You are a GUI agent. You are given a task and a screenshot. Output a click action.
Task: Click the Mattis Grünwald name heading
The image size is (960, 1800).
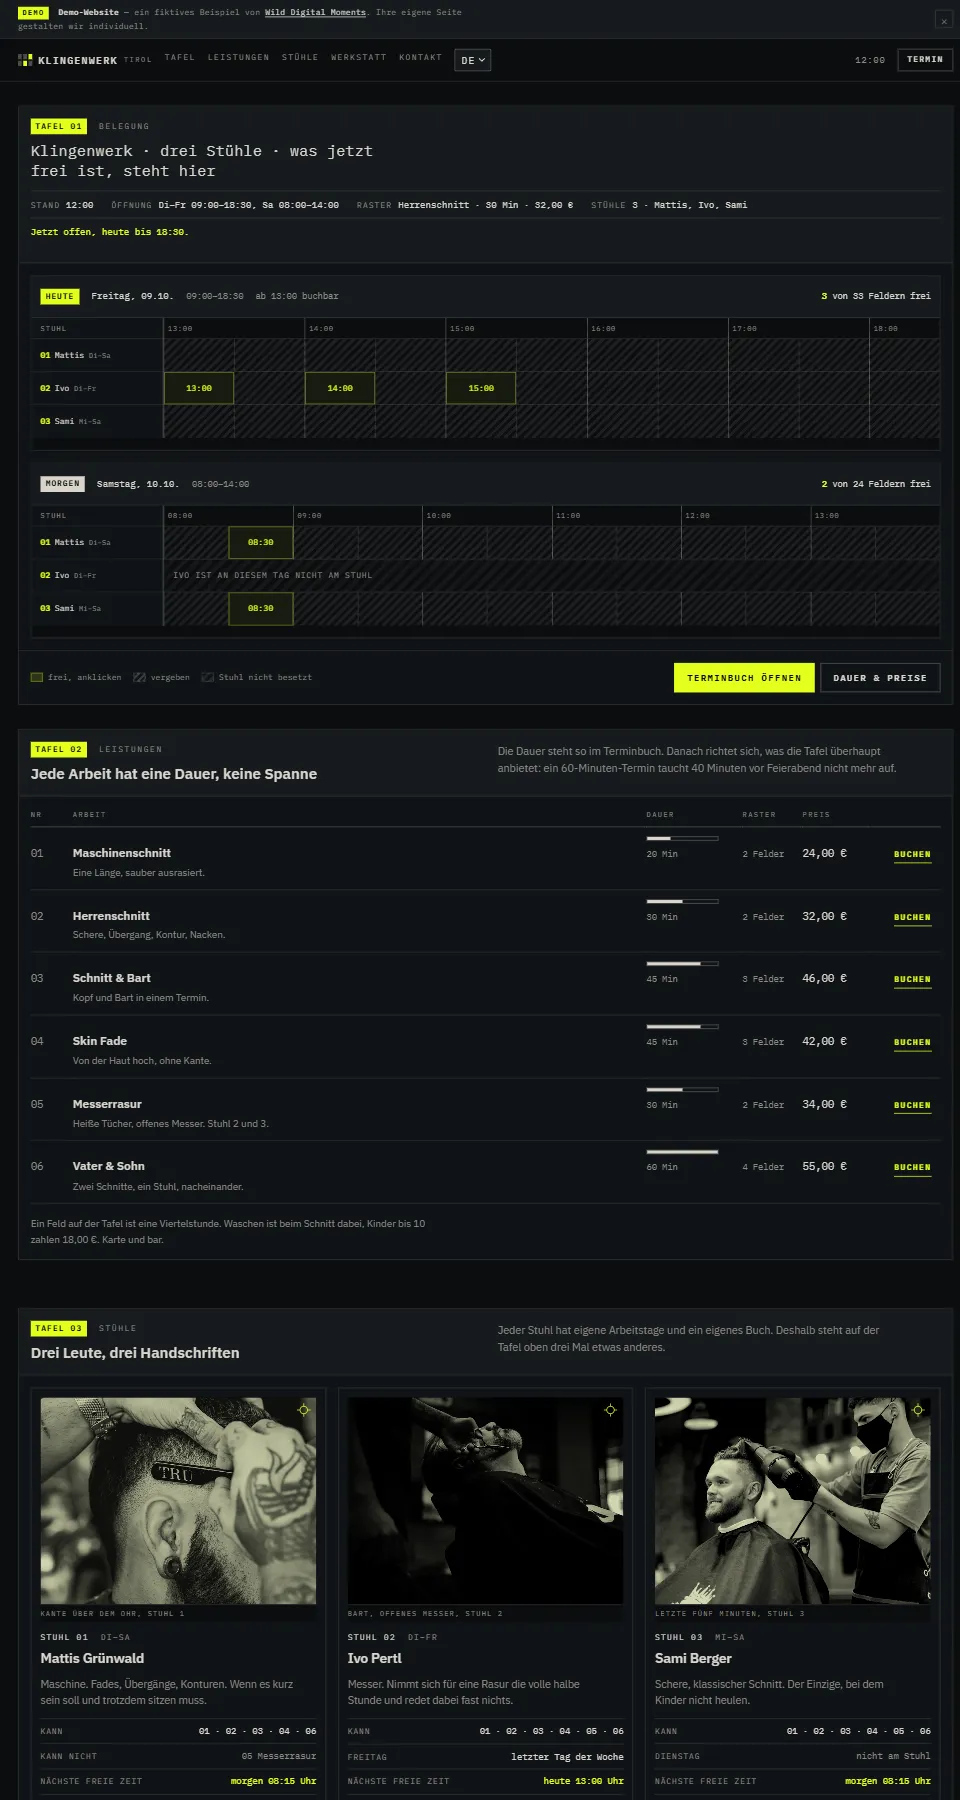click(92, 1658)
